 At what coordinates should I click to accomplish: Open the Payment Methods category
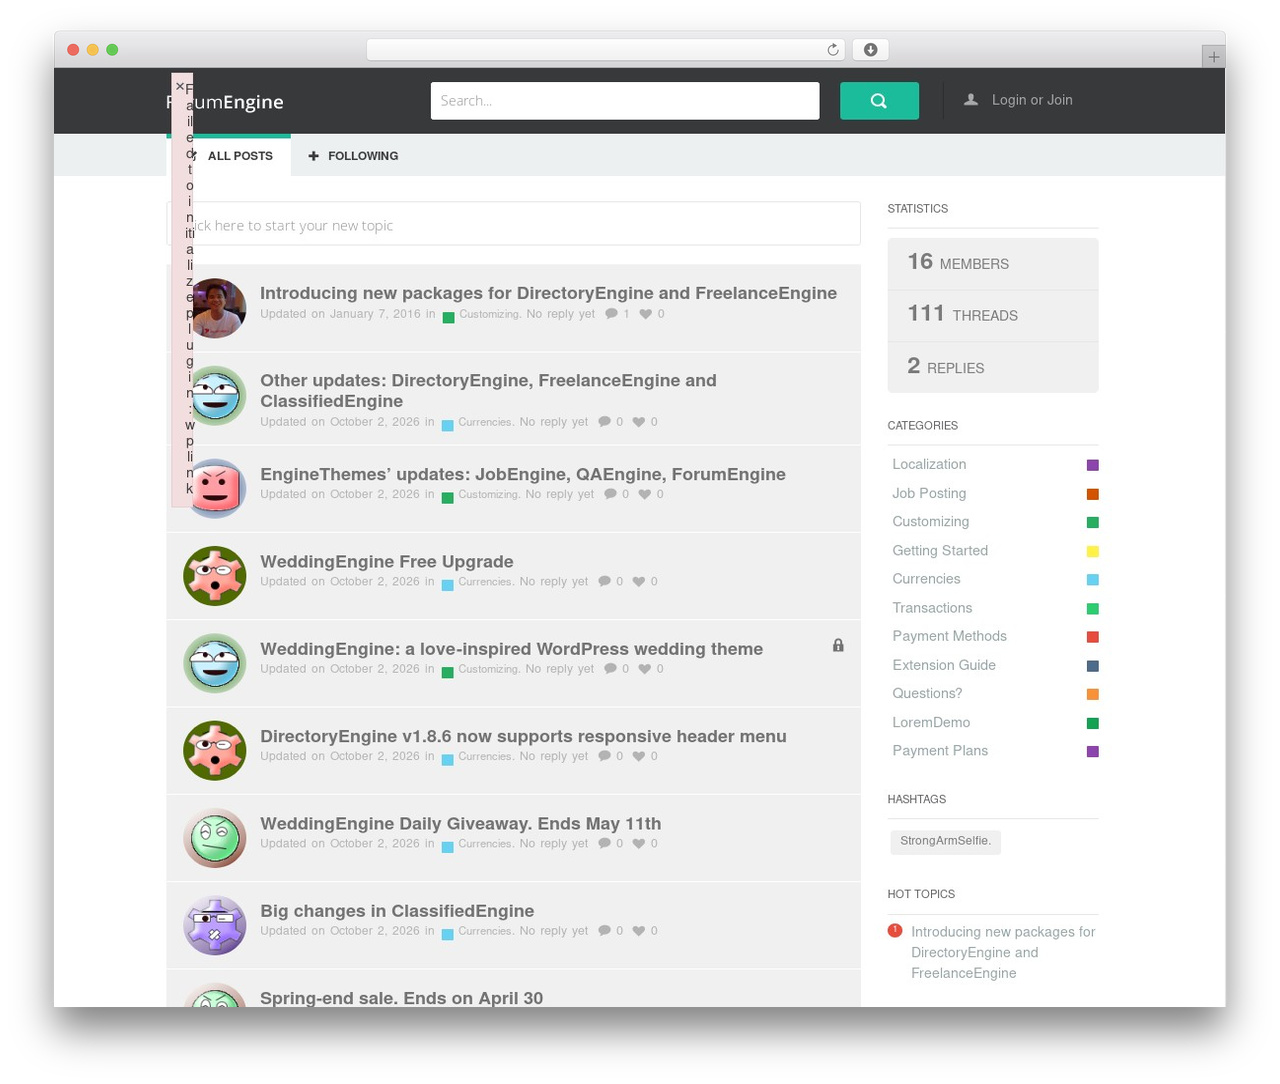(x=949, y=636)
